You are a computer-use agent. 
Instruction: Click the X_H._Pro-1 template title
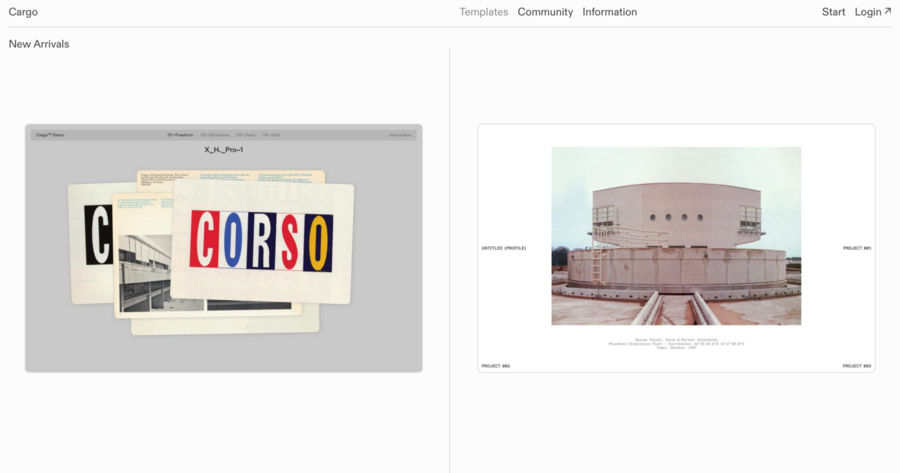coord(224,150)
